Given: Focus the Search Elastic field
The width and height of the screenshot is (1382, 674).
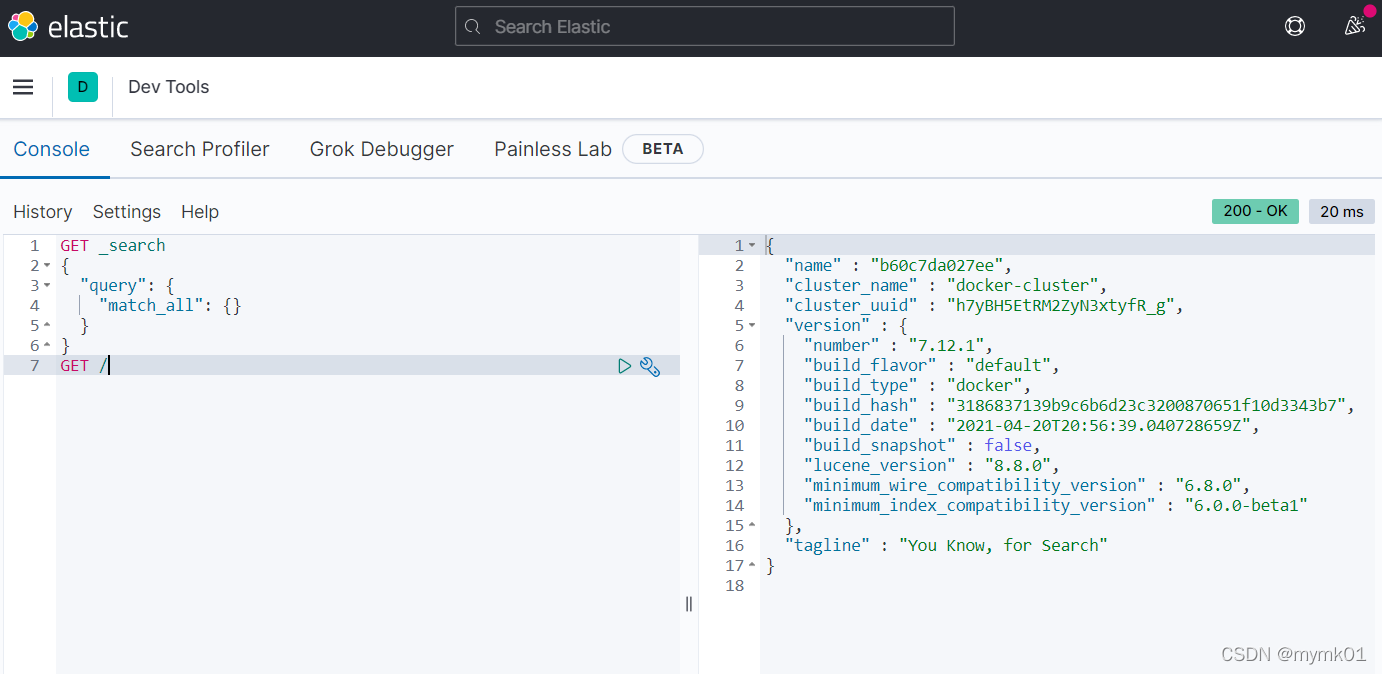Looking at the screenshot, I should click(x=704, y=27).
